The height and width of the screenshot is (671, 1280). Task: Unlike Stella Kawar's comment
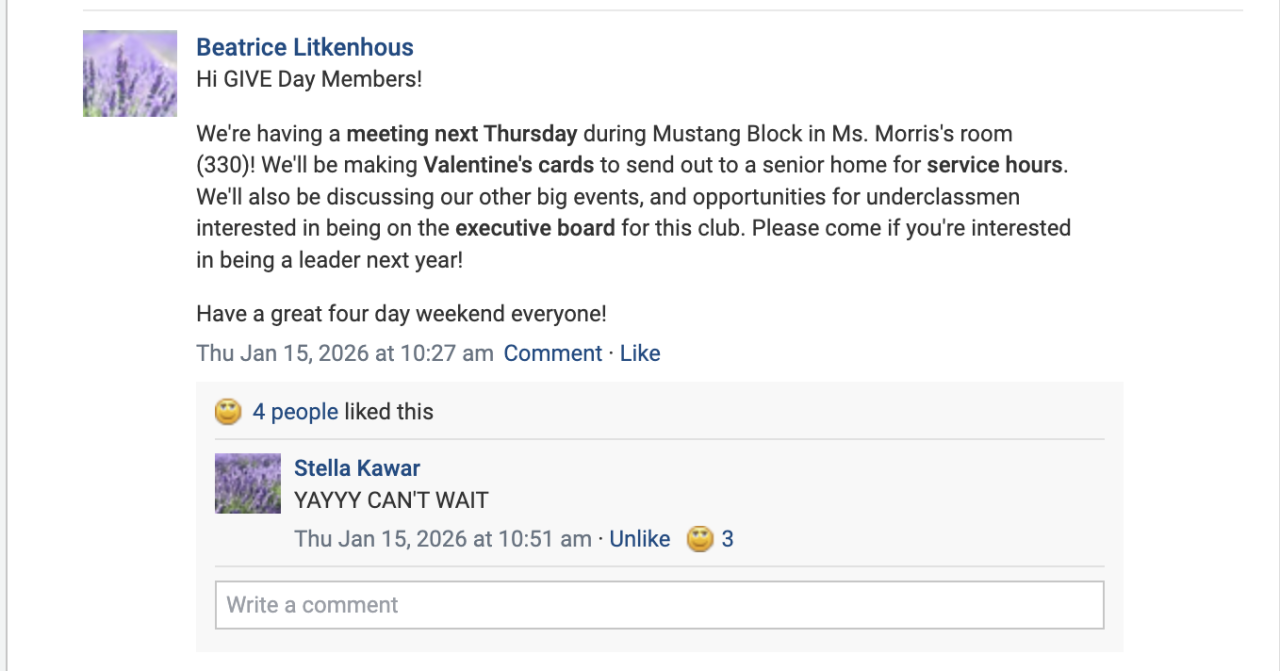(x=640, y=539)
